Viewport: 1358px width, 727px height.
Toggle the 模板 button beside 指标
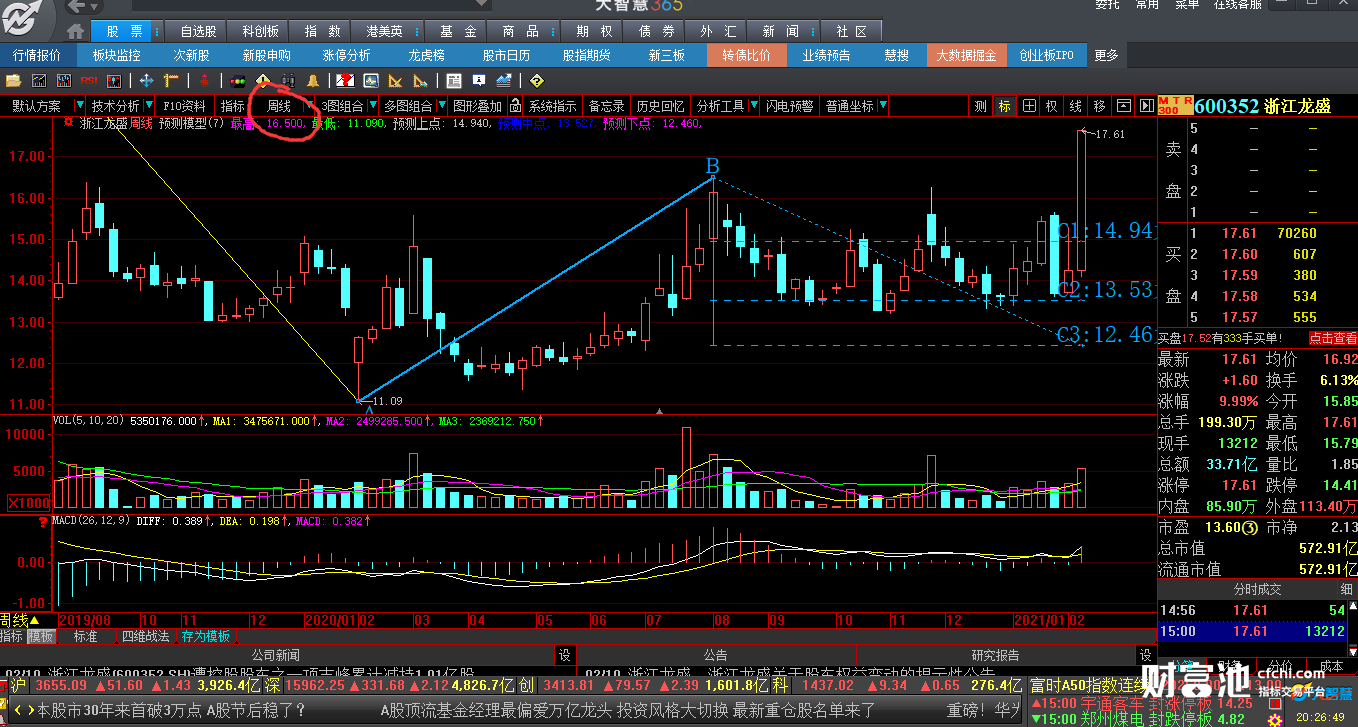coord(41,636)
